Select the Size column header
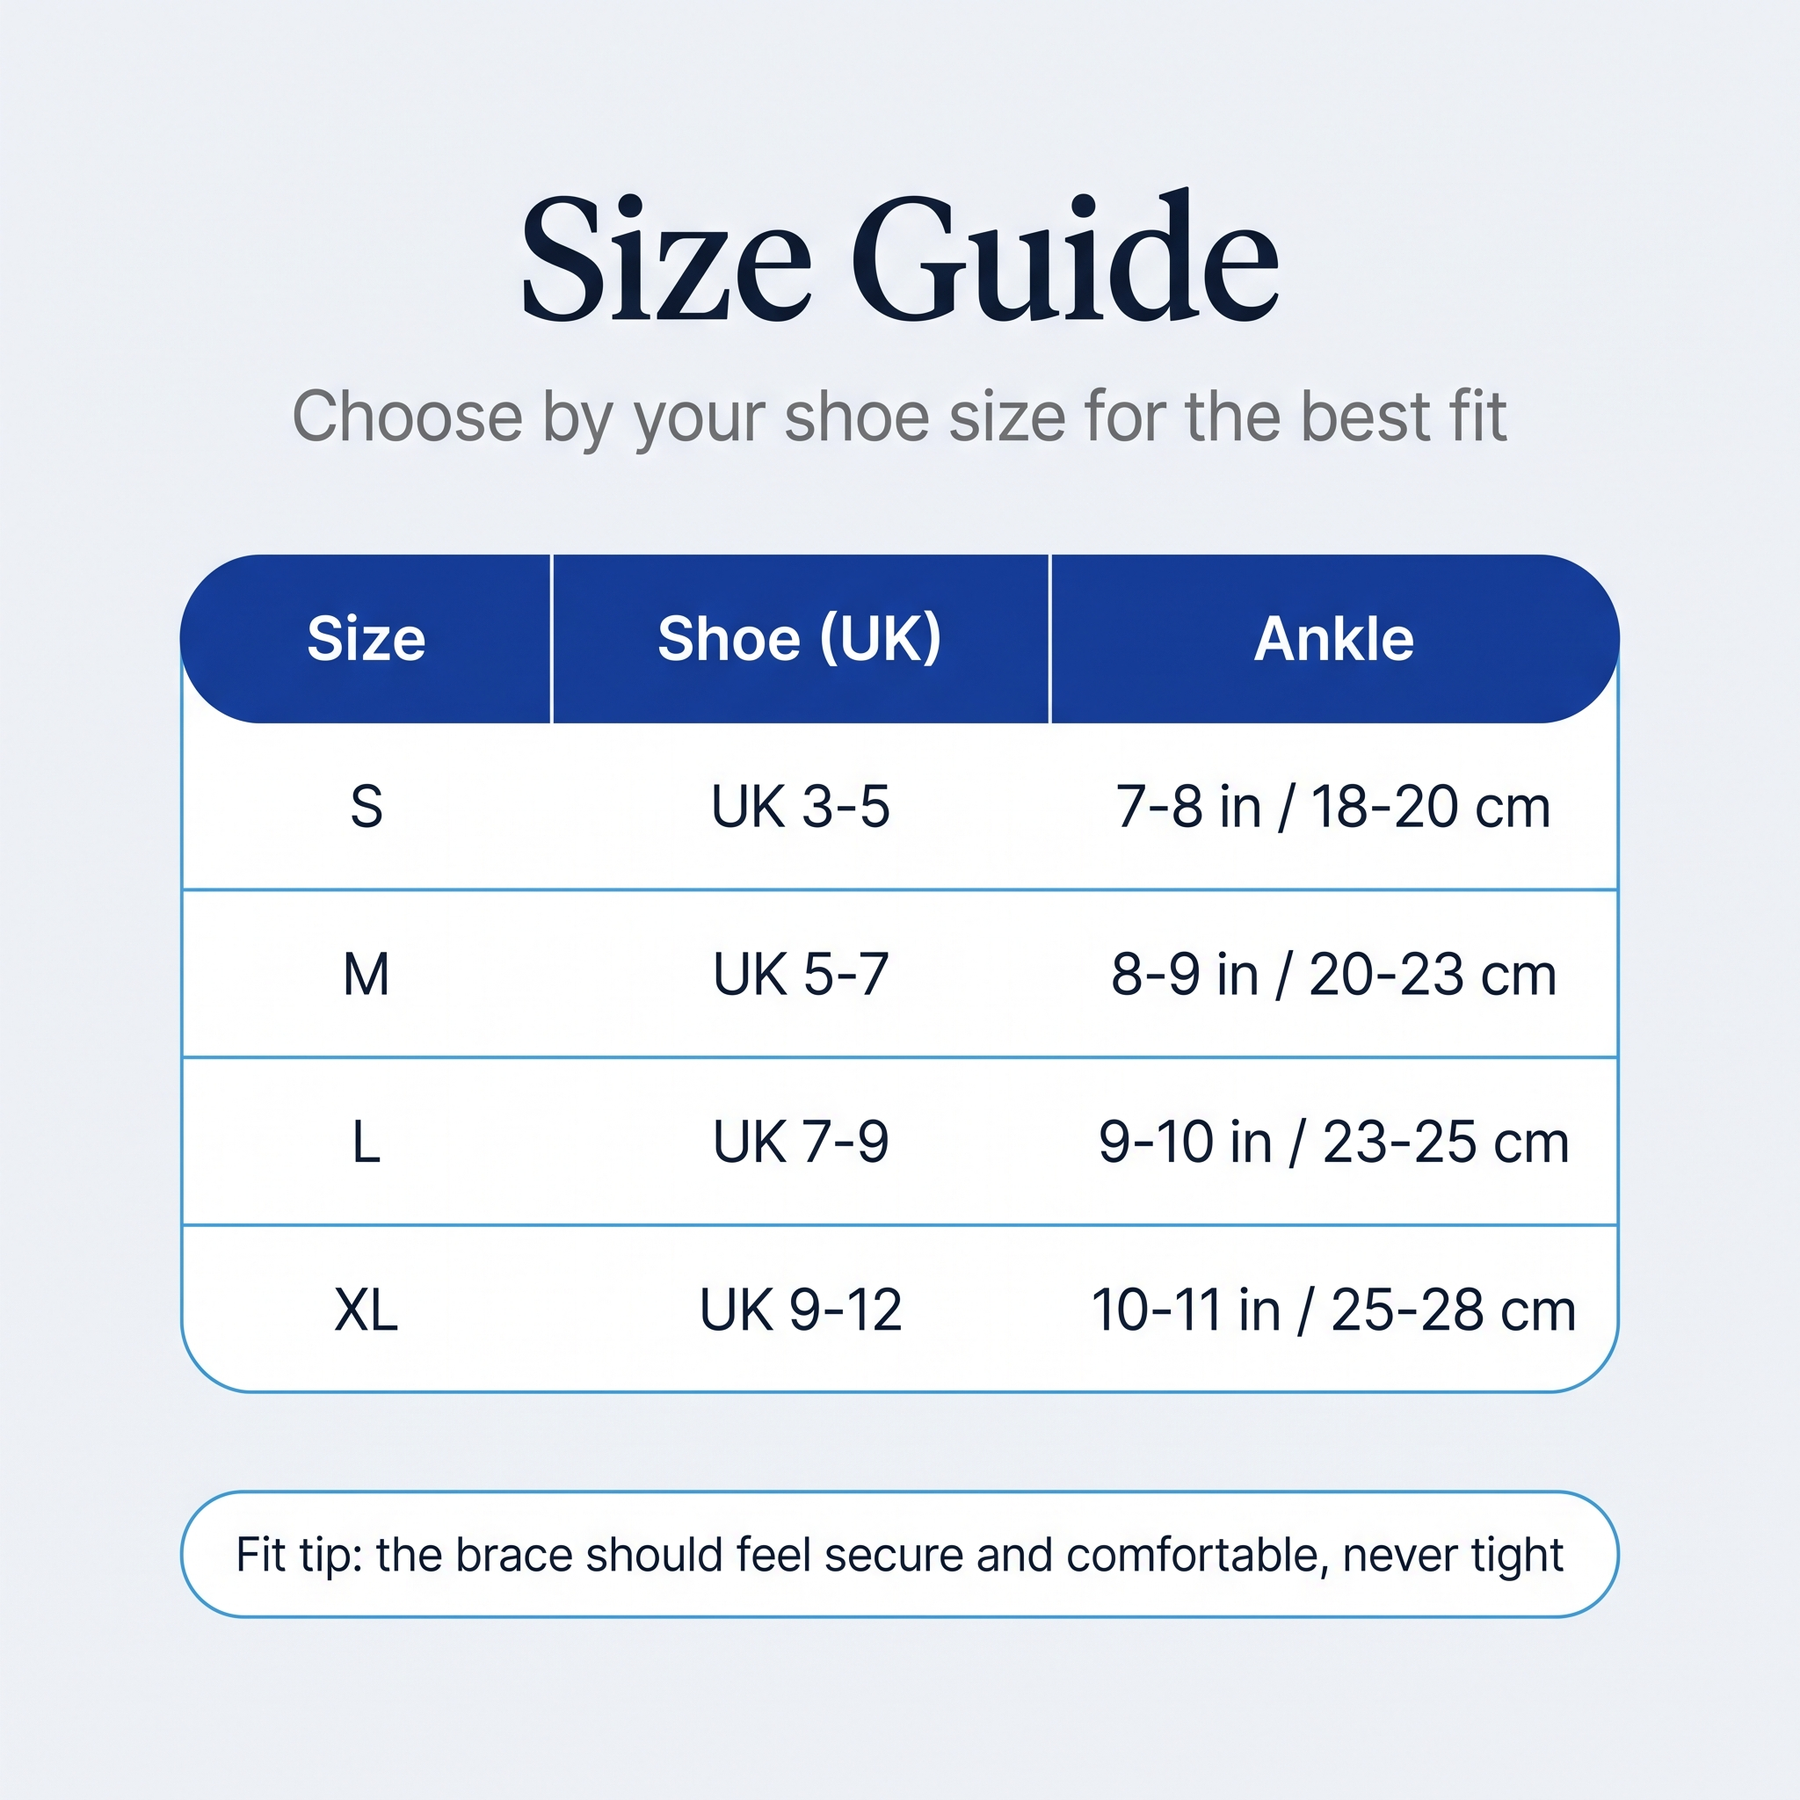The width and height of the screenshot is (1800, 1800). 366,638
